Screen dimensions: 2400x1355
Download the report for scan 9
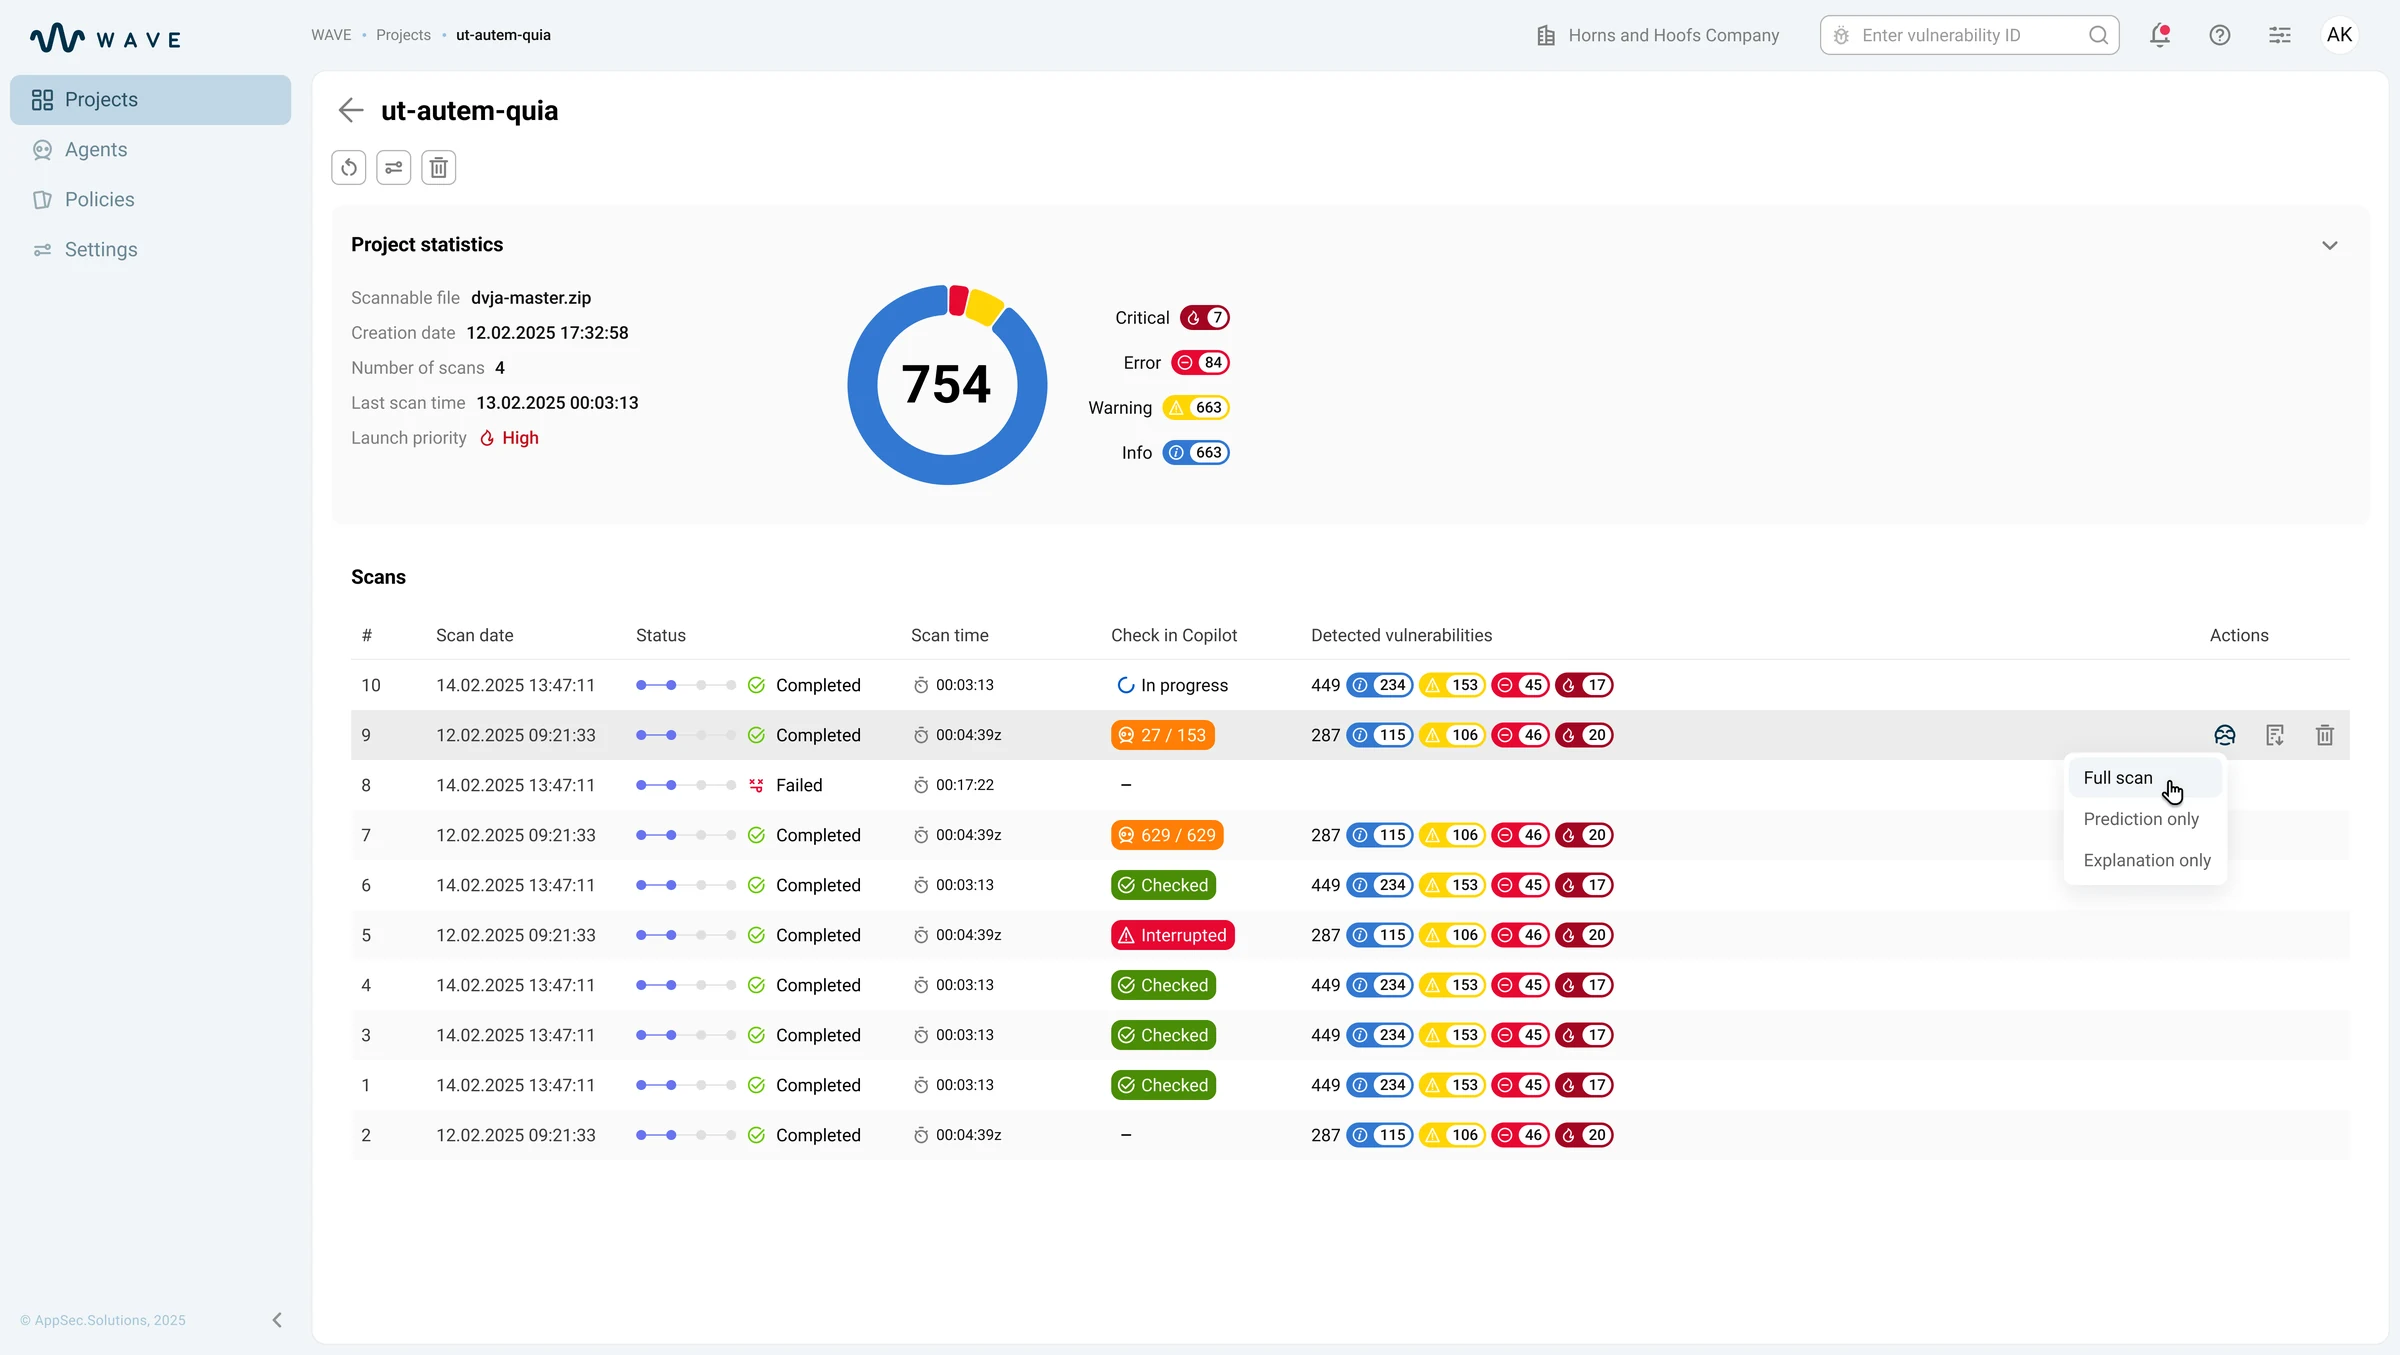pyautogui.click(x=2275, y=735)
